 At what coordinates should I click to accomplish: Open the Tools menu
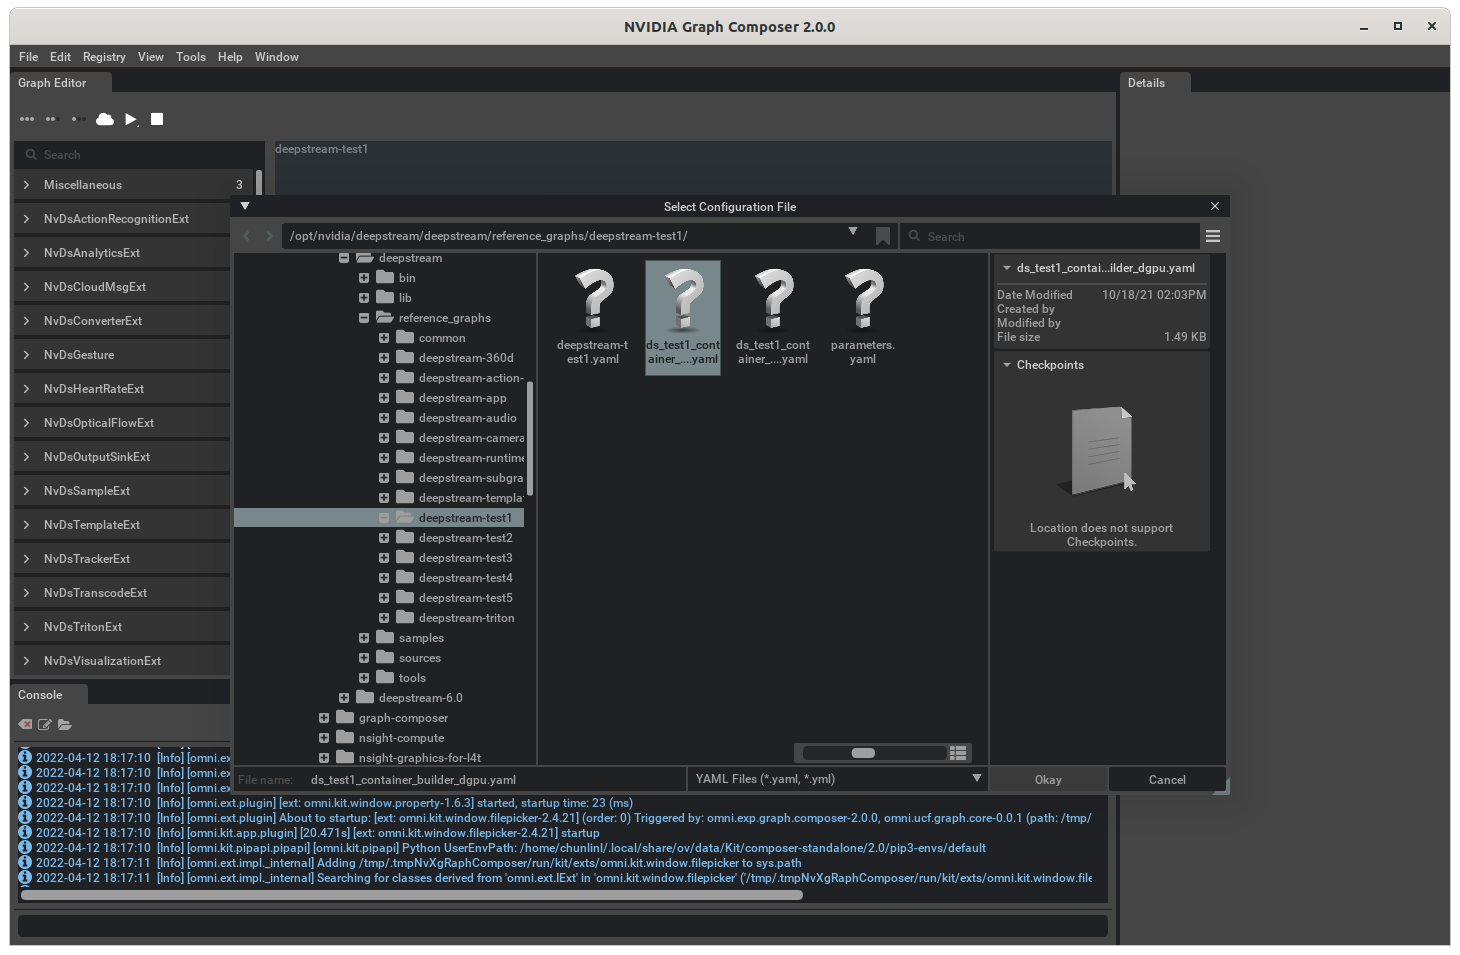click(x=190, y=57)
